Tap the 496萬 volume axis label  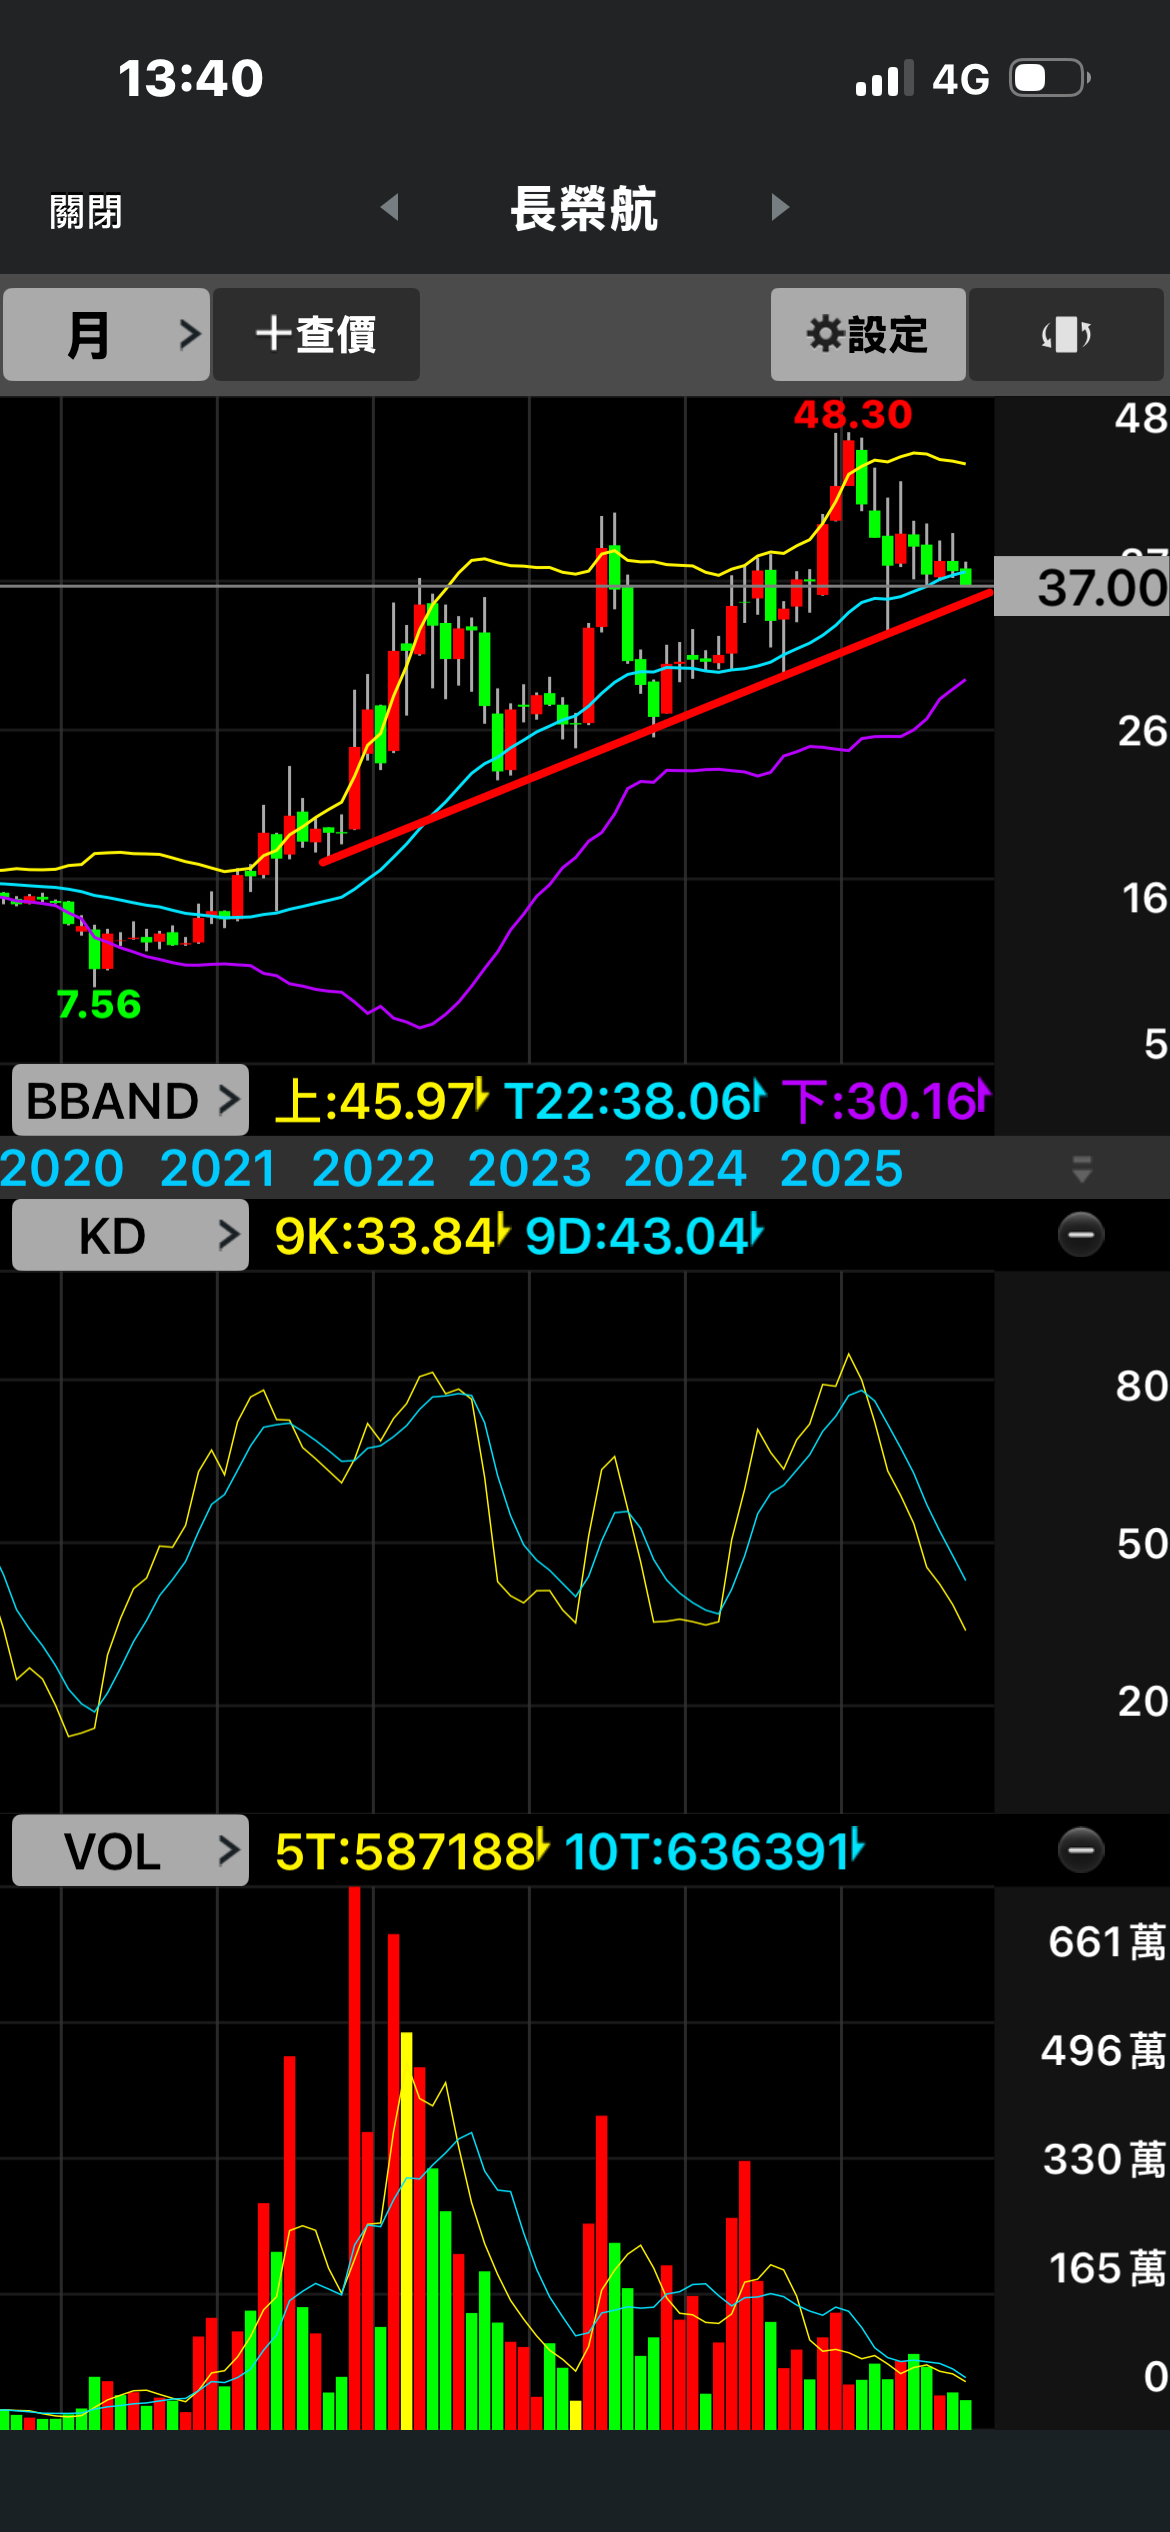(x=1104, y=2050)
